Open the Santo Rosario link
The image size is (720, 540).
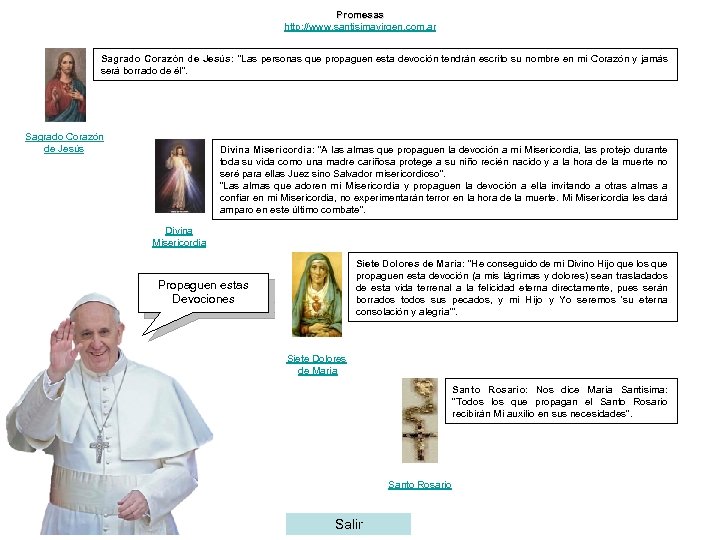click(420, 484)
